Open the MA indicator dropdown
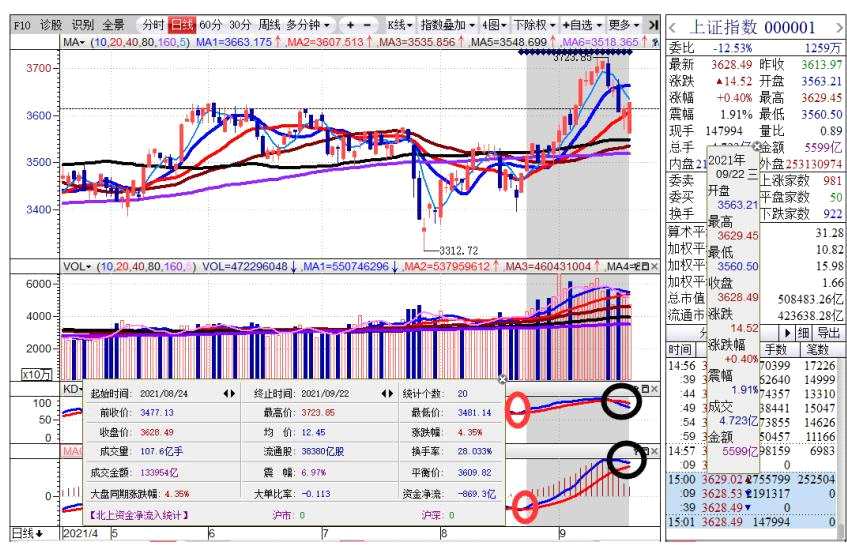The height and width of the screenshot is (549, 847). click(x=75, y=42)
